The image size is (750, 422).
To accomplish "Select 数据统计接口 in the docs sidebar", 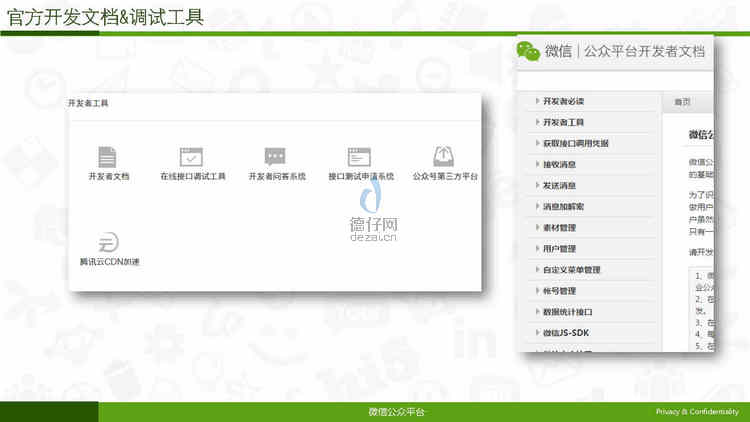I will 567,312.
